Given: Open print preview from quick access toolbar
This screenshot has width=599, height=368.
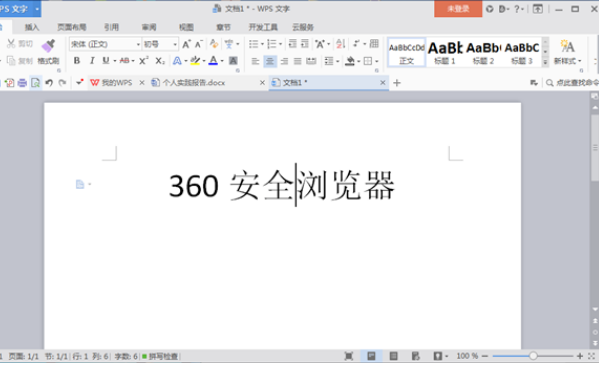Looking at the screenshot, I should point(35,83).
